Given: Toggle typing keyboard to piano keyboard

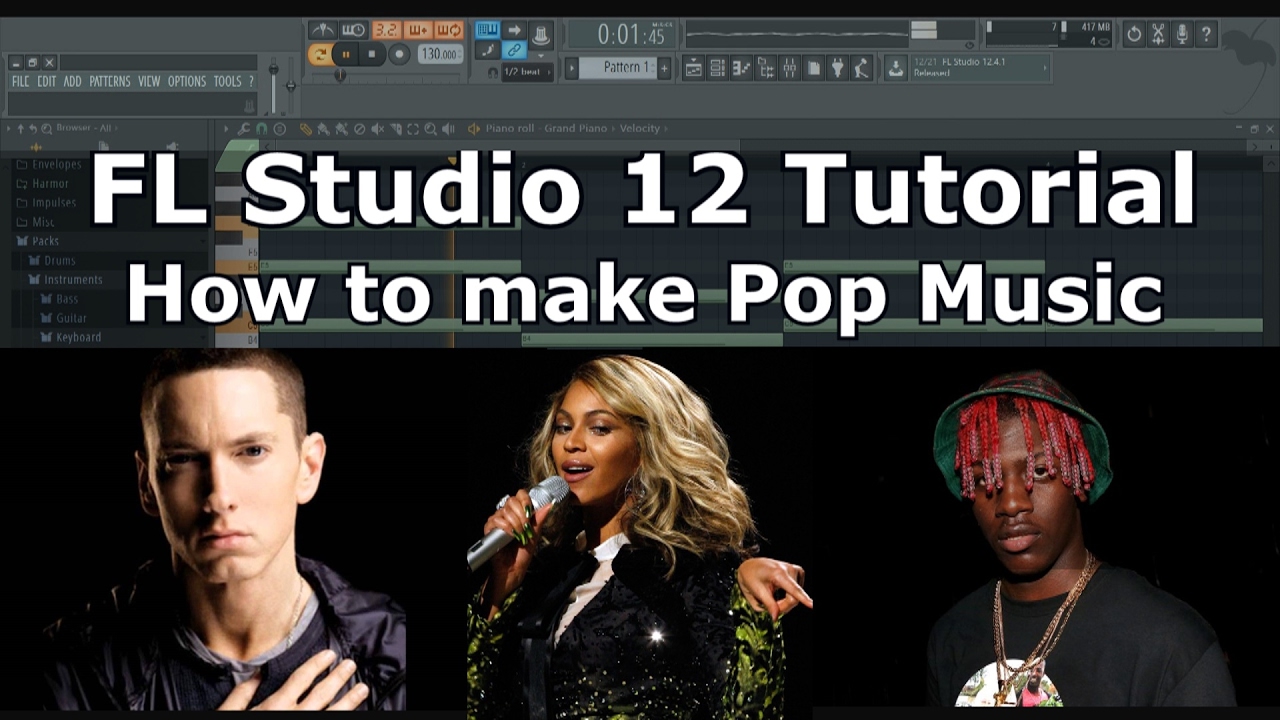Looking at the screenshot, I should [487, 30].
